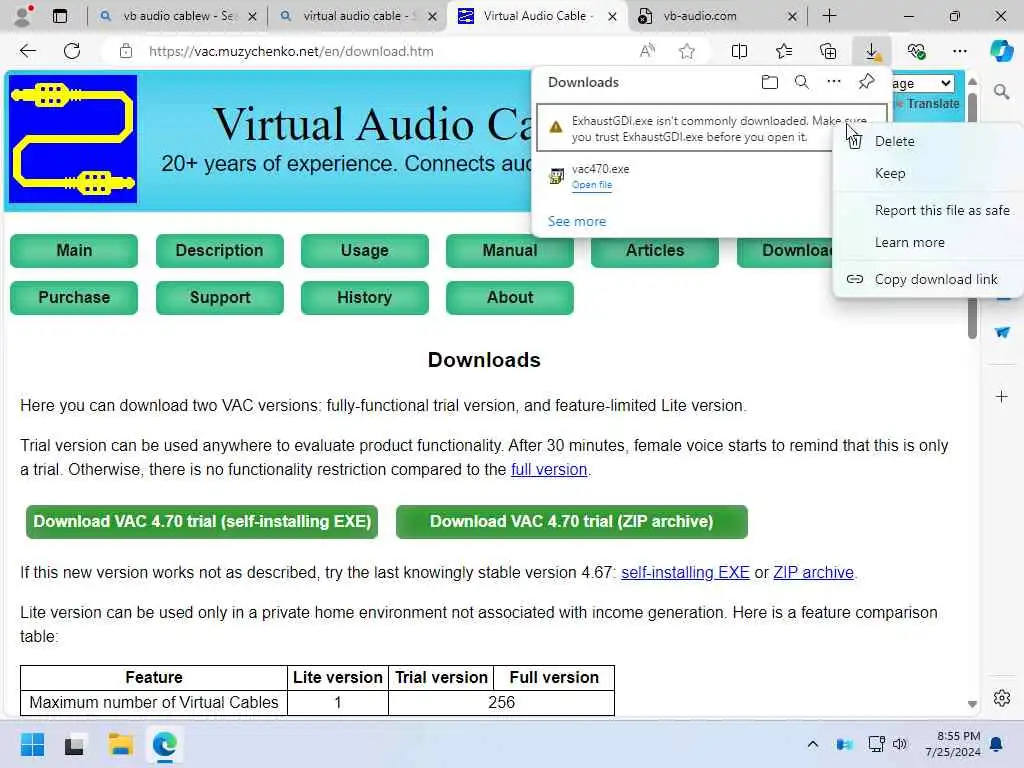The image size is (1024, 768).
Task: Search downloads with magnifier icon
Action: pos(801,82)
